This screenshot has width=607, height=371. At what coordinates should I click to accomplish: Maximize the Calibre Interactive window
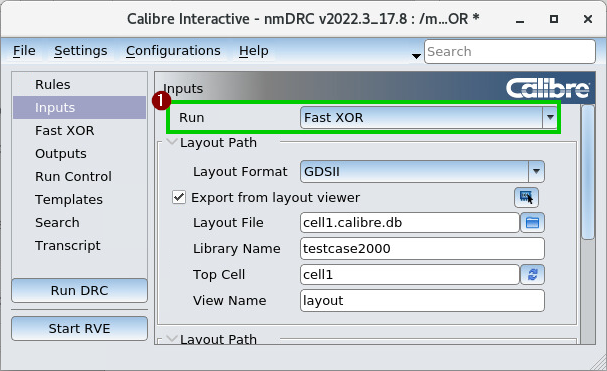coord(554,19)
